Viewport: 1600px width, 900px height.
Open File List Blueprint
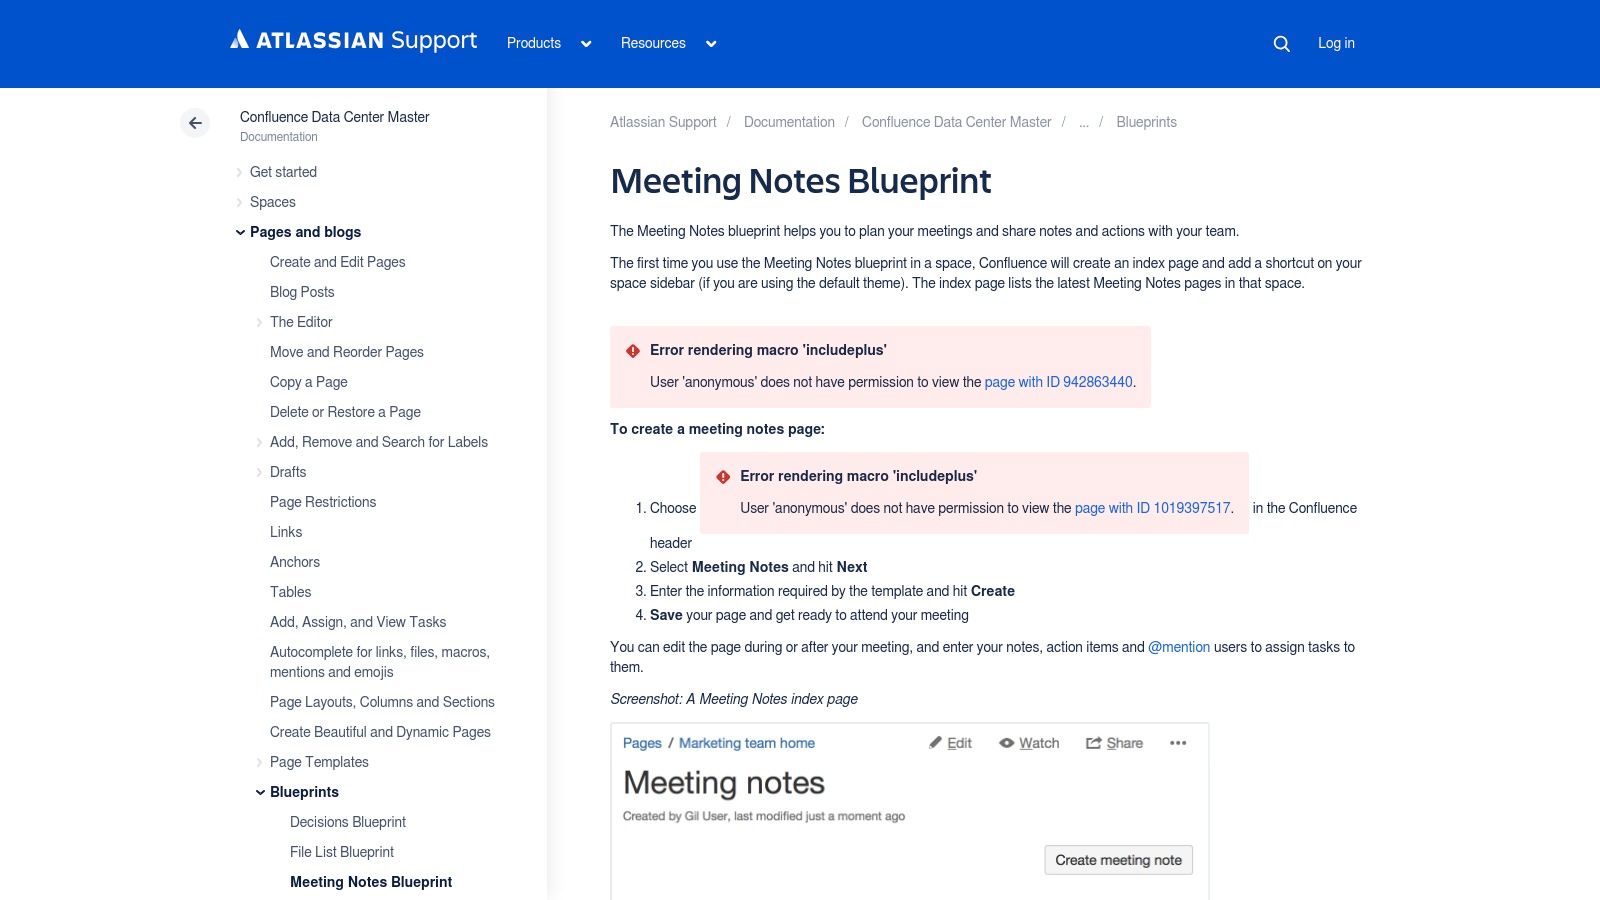pos(342,852)
